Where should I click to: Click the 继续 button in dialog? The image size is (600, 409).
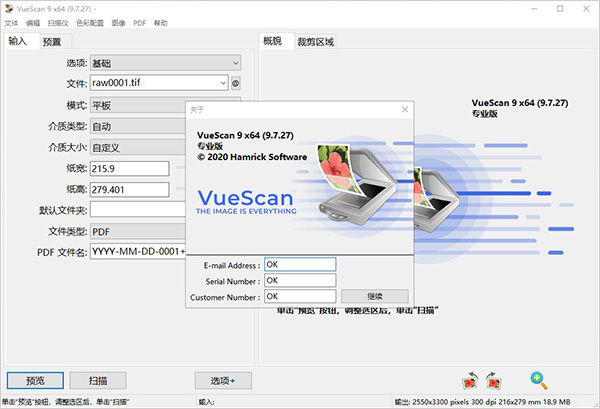pos(375,296)
